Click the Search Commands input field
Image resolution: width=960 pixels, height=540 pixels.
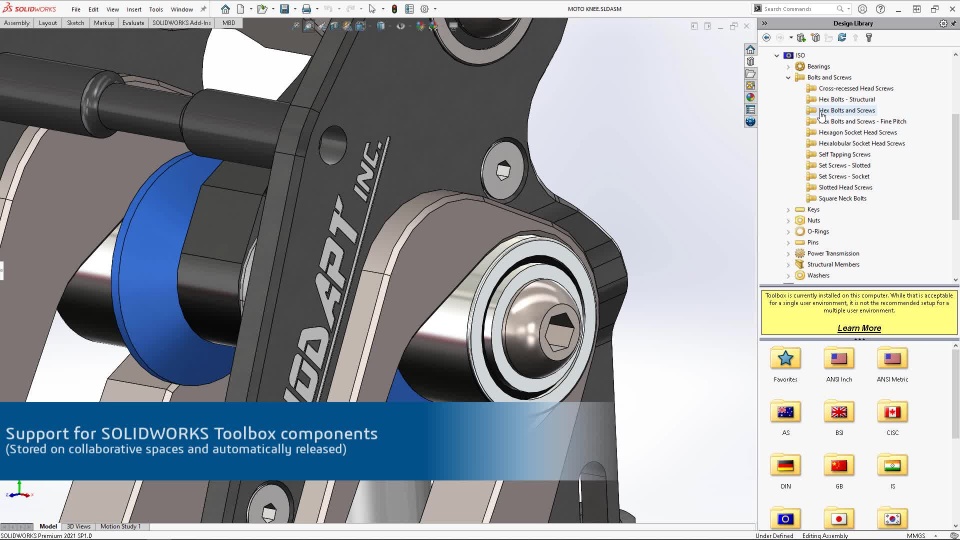pyautogui.click(x=799, y=9)
